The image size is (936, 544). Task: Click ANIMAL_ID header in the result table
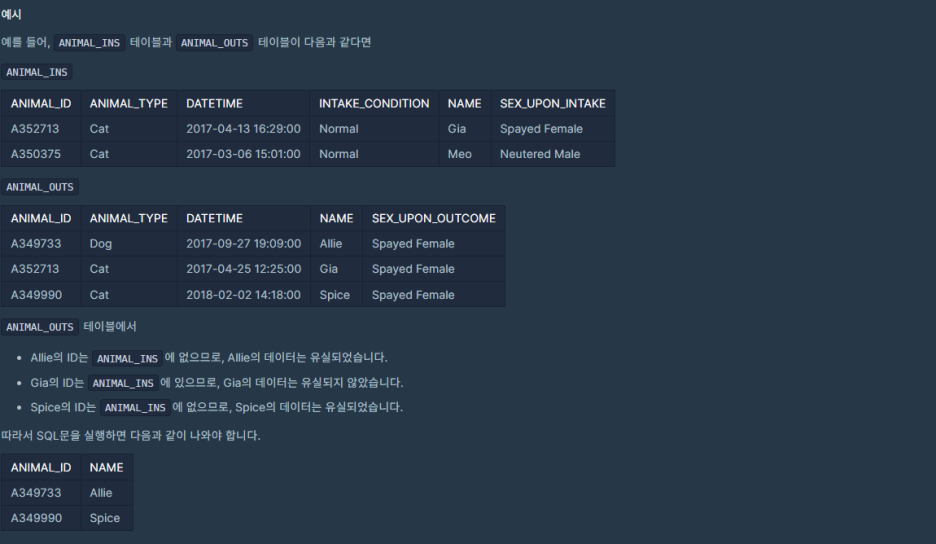pyautogui.click(x=41, y=468)
